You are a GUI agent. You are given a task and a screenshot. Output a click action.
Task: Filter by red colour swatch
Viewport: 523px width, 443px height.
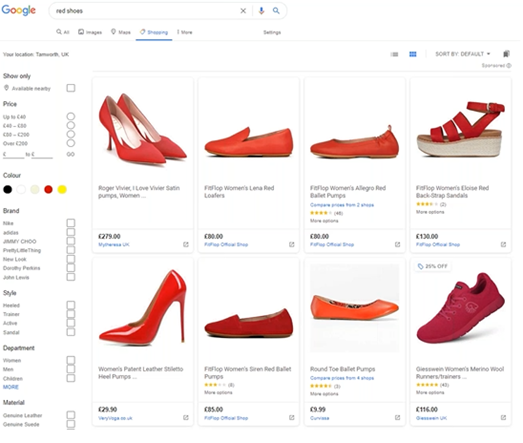pyautogui.click(x=48, y=189)
